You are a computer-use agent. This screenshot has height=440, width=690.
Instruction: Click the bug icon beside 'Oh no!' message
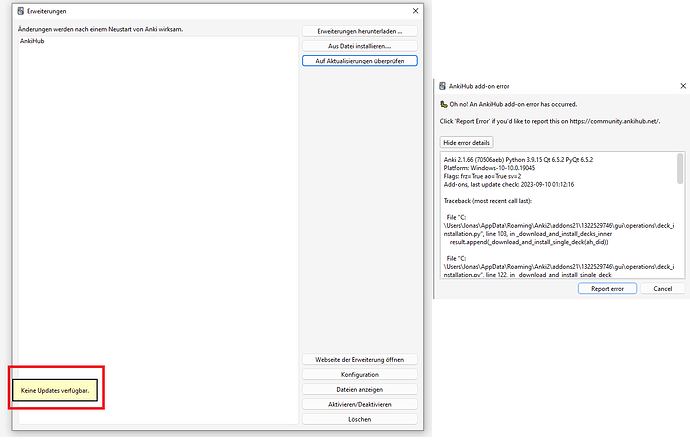tap(444, 104)
